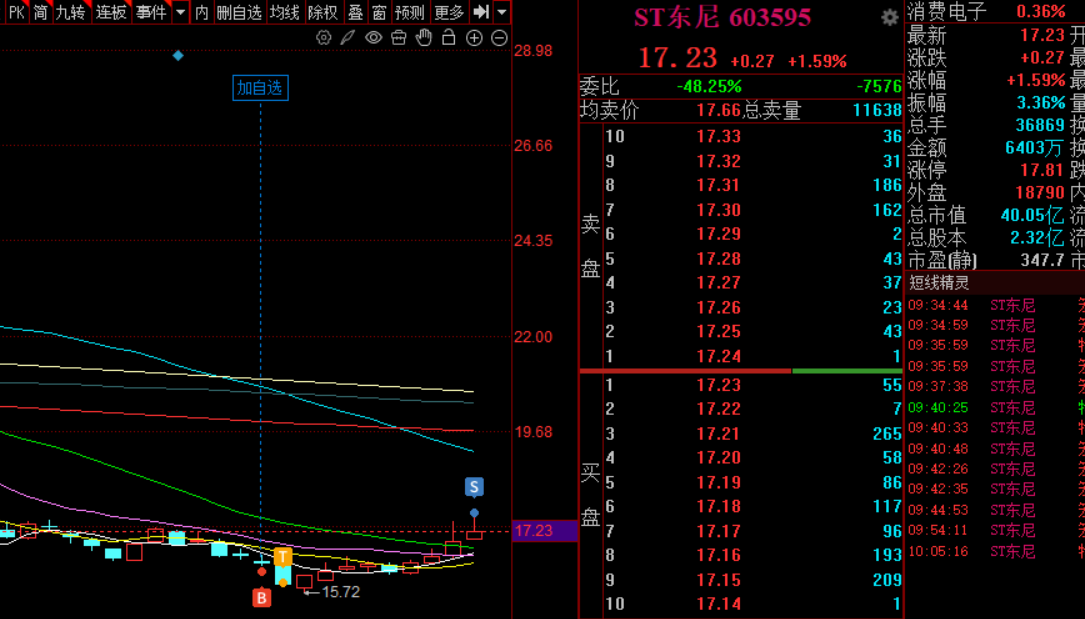This screenshot has width=1085, height=619.
Task: Click 删自选 to remove from watchlist
Action: (x=239, y=12)
